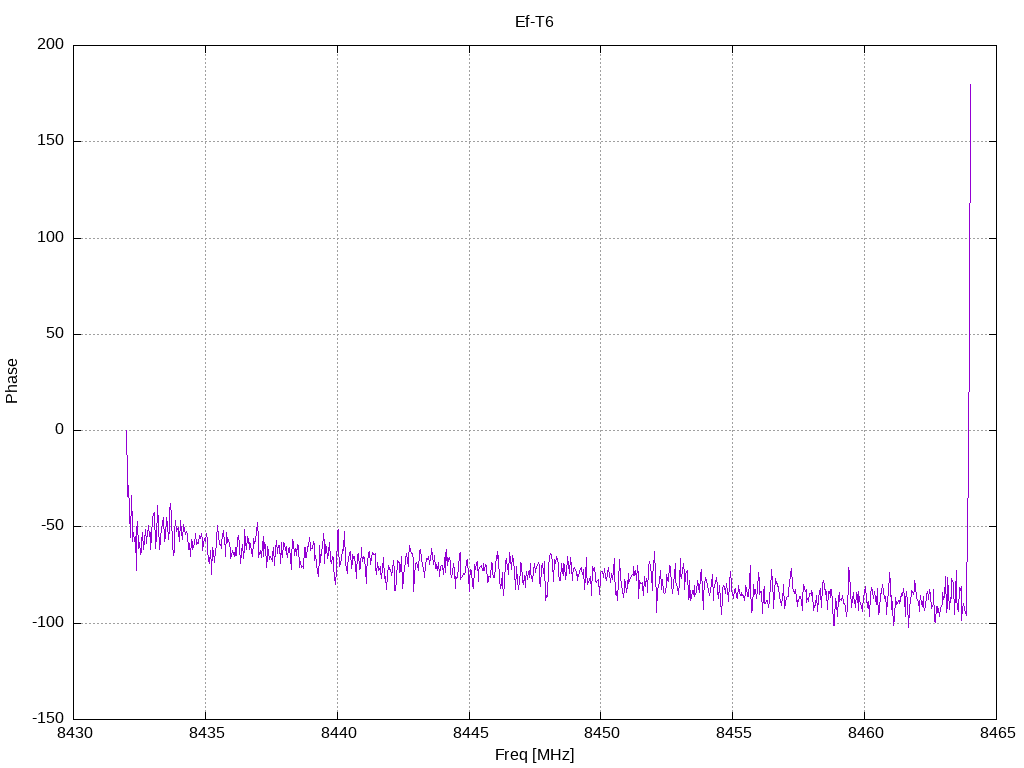This screenshot has width=1024, height=768.
Task: Select the Phase y-axis label
Action: point(12,381)
